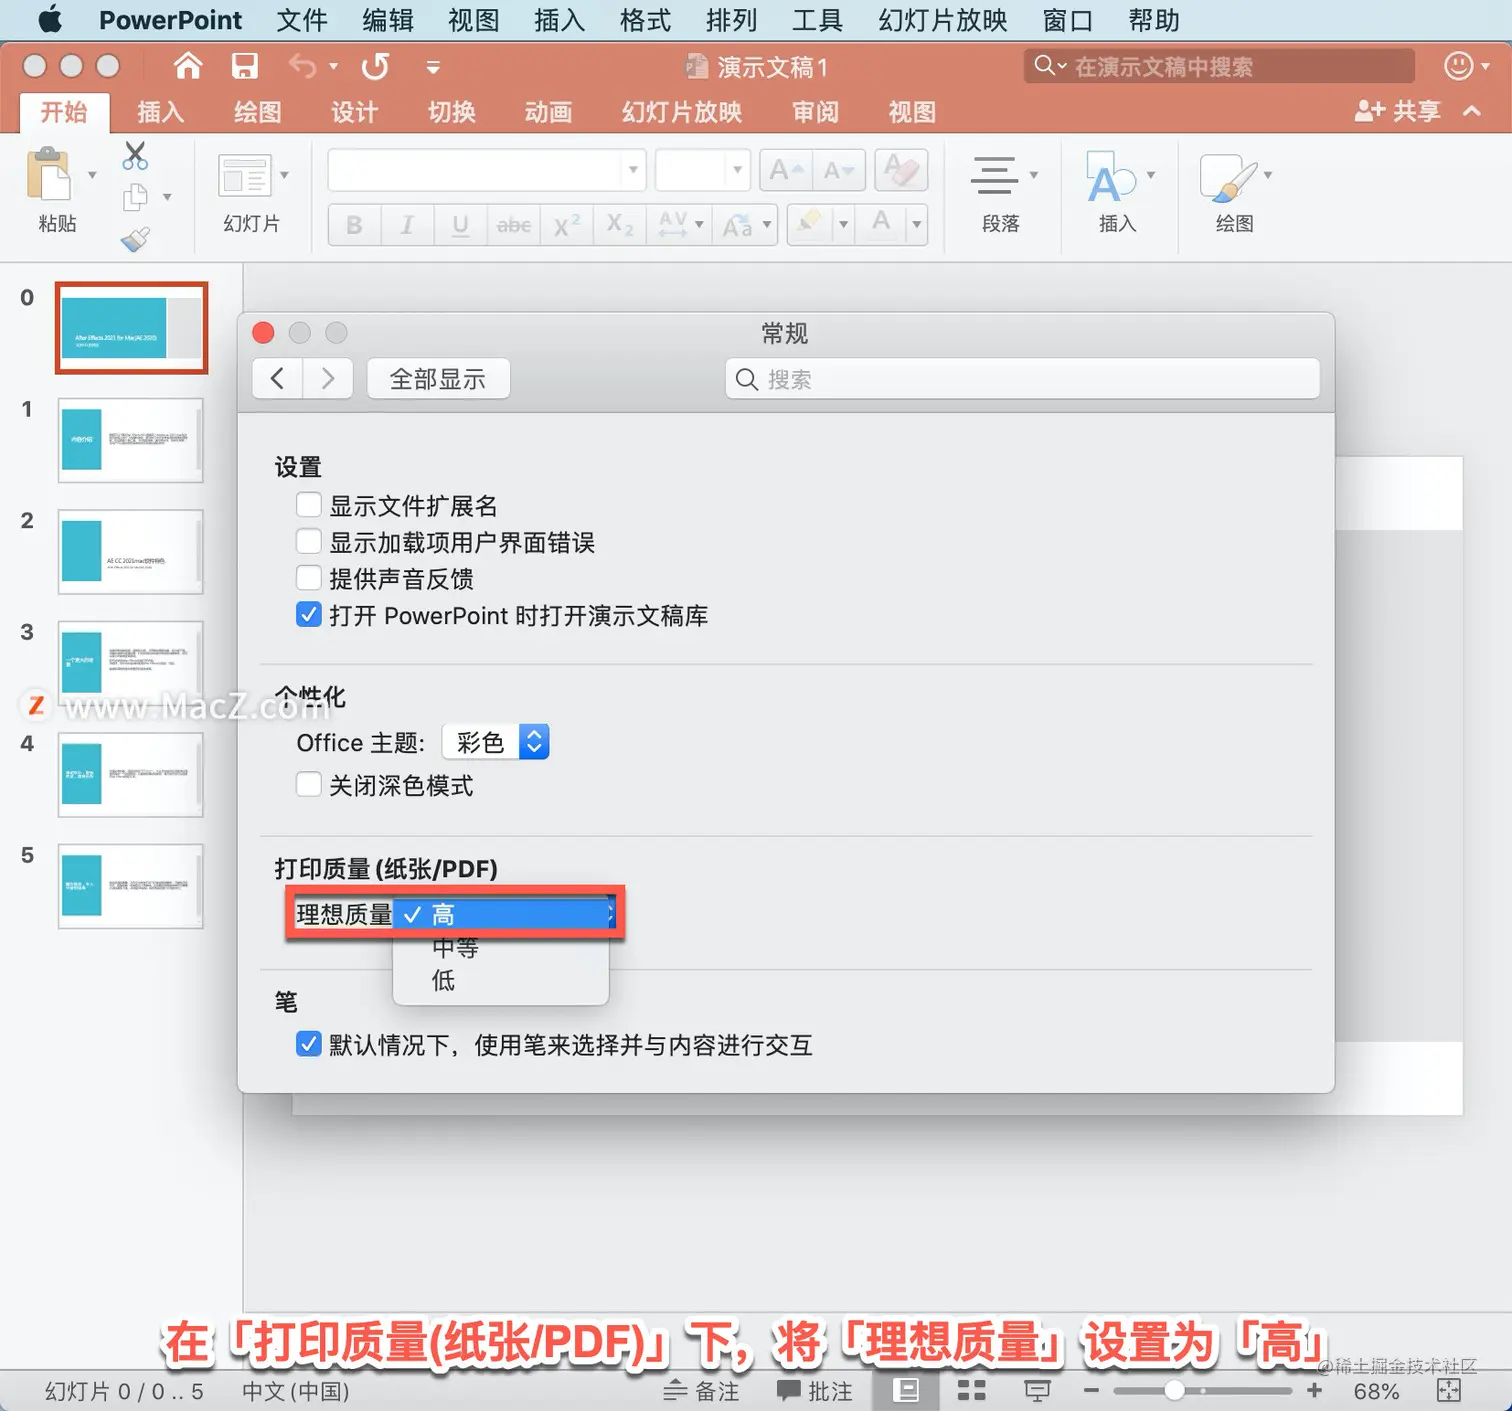Click back arrow in preferences window
The image size is (1512, 1411).
[x=278, y=379]
